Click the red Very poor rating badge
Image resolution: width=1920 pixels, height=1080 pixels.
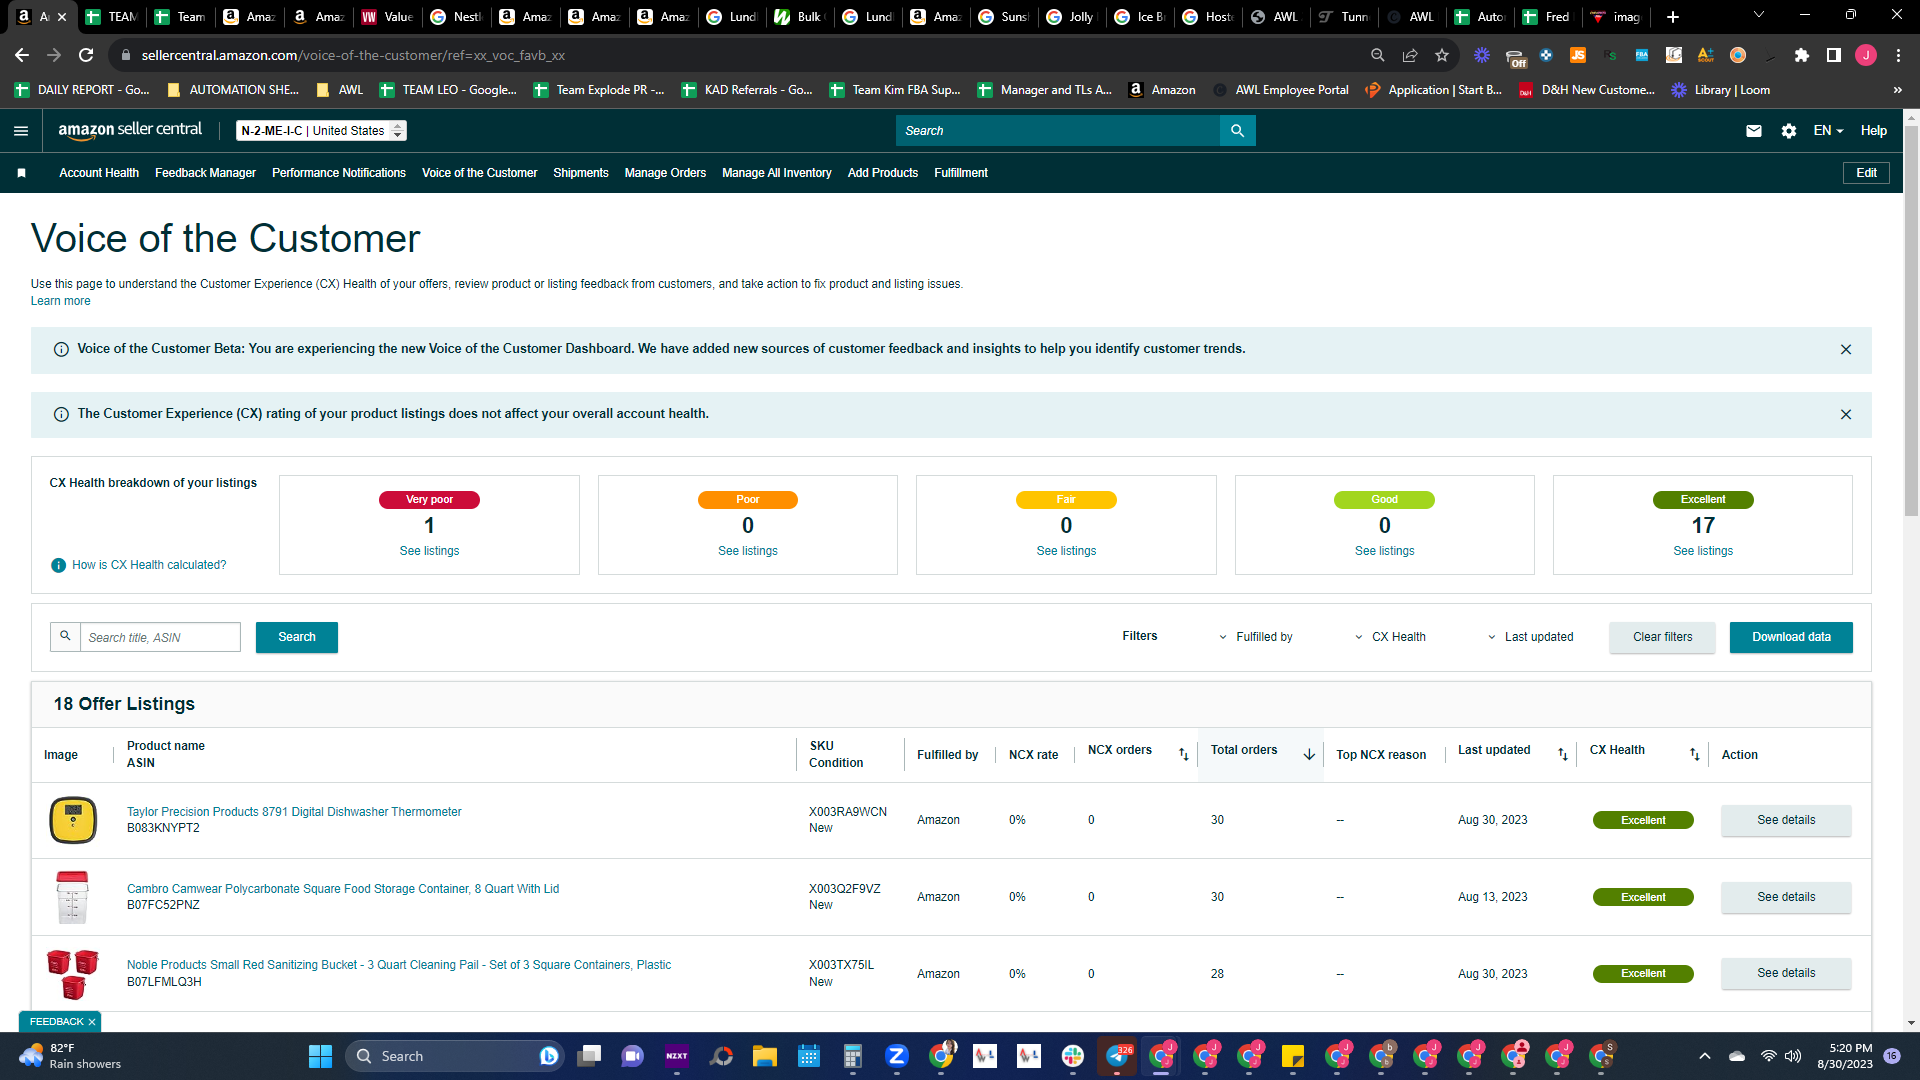point(429,500)
